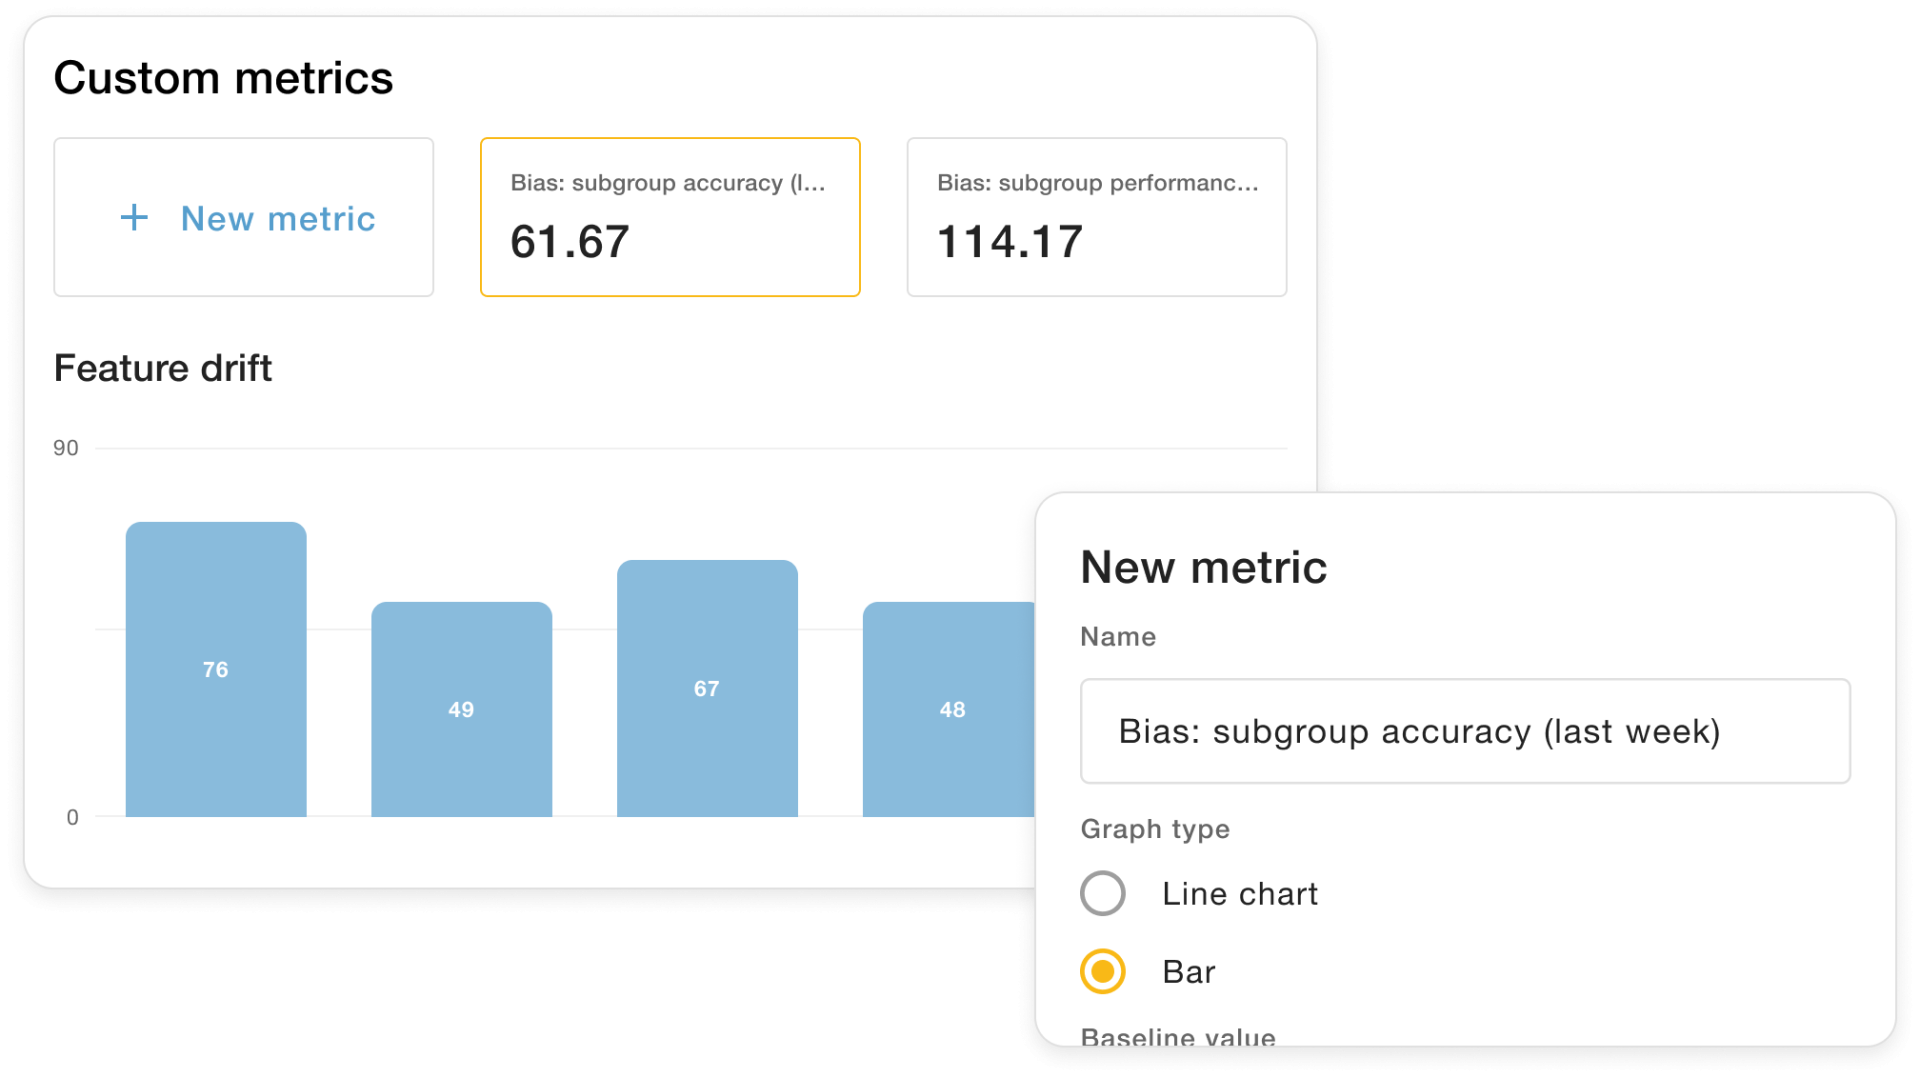
Task: Click the Baseline value label
Action: pyautogui.click(x=1178, y=1036)
